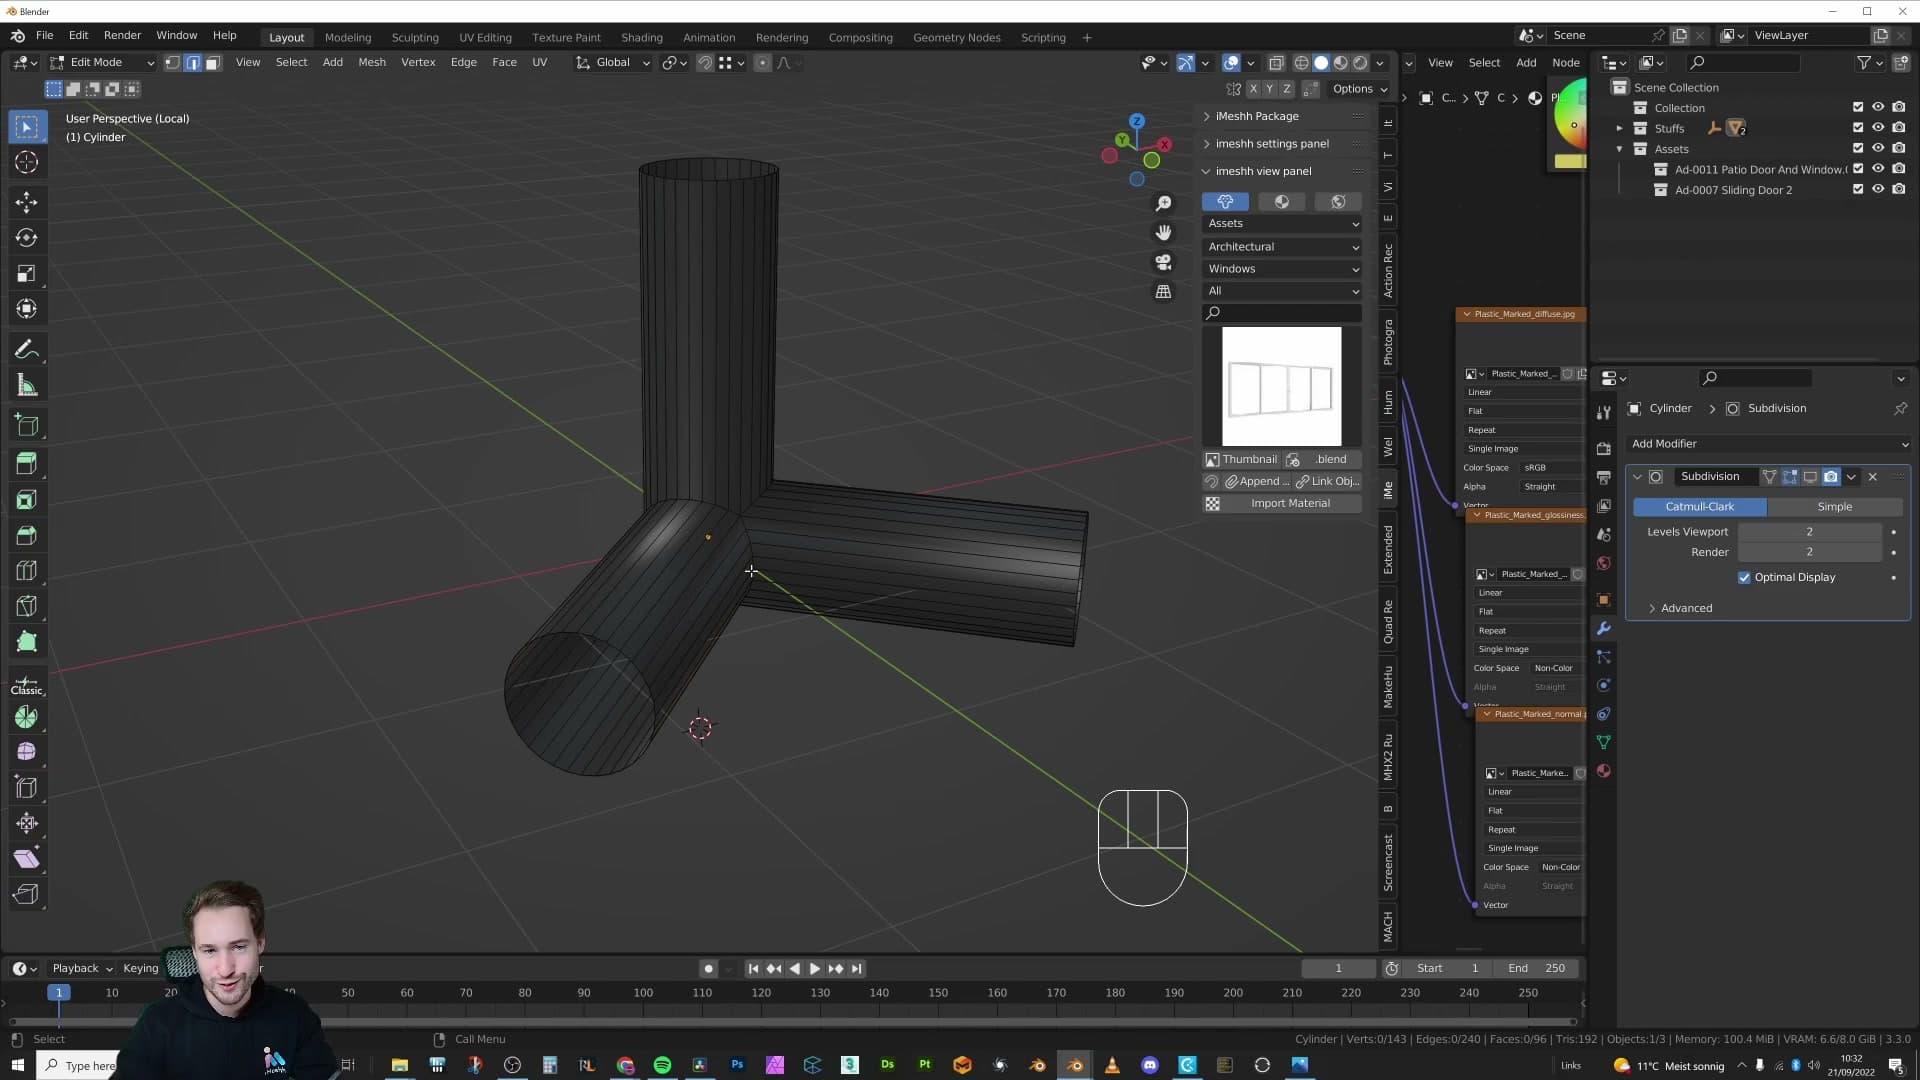The width and height of the screenshot is (1920, 1080).
Task: Open the Vertex menu
Action: (418, 63)
